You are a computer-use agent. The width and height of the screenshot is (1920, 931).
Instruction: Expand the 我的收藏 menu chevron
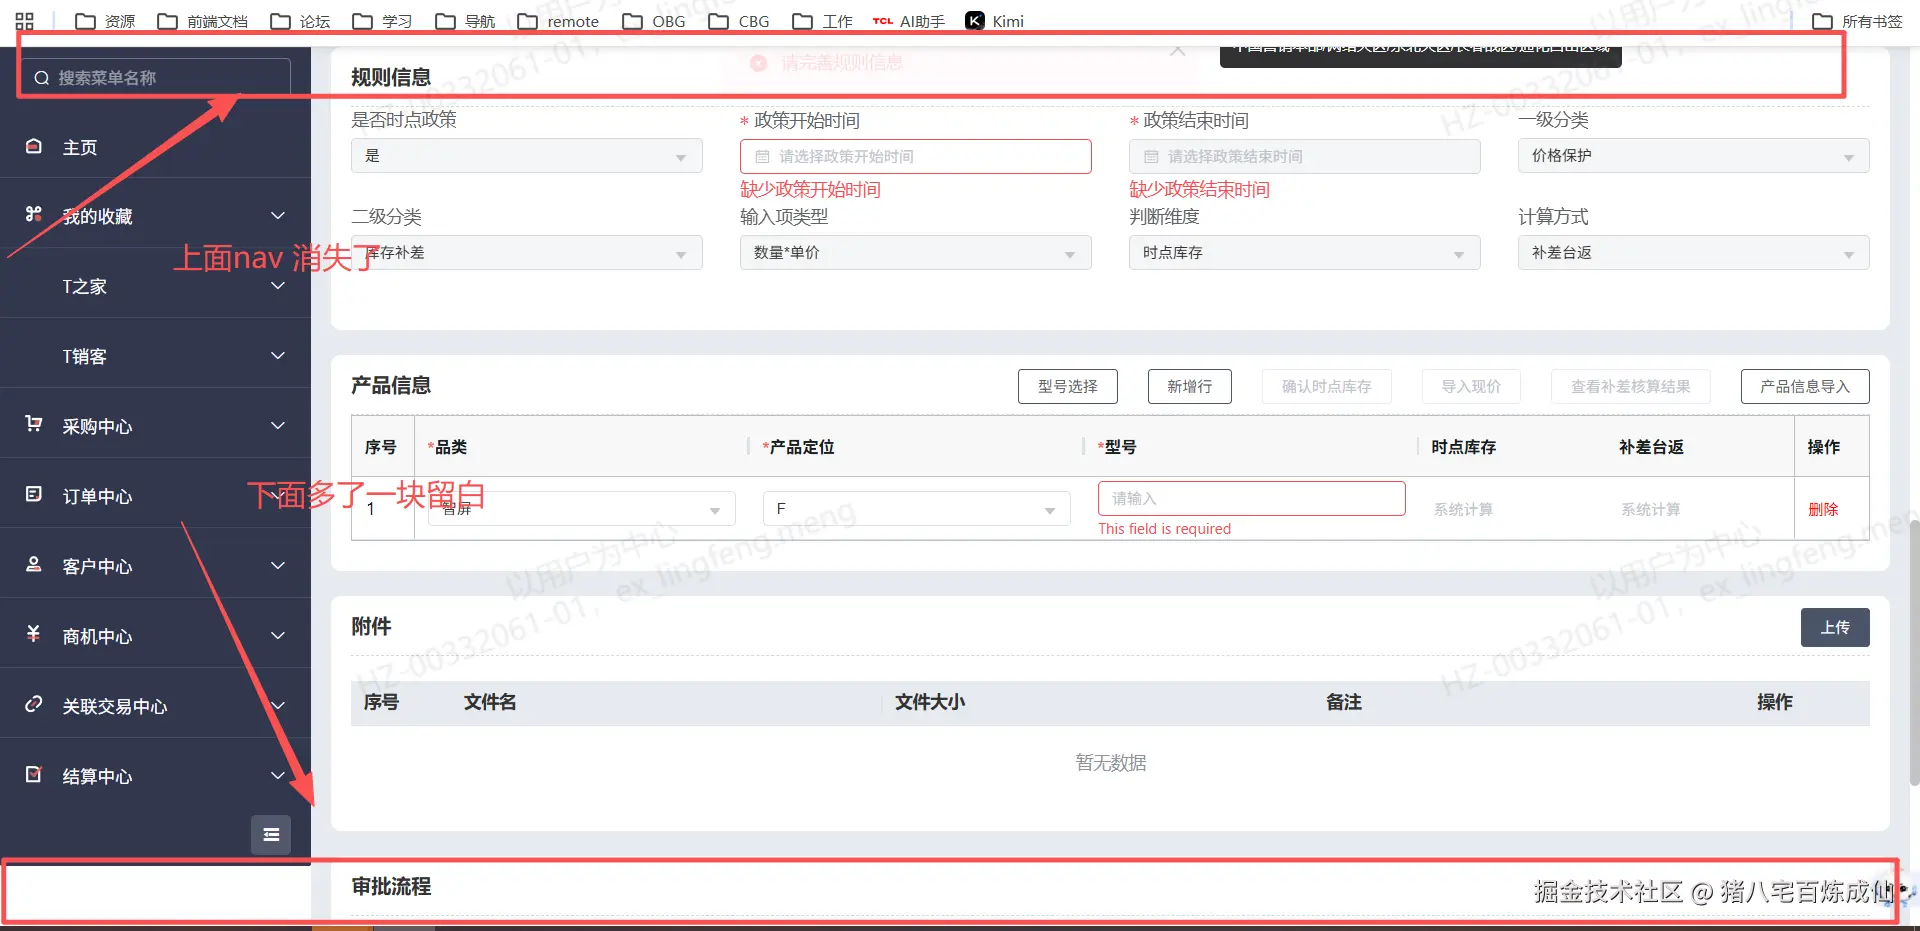click(278, 216)
